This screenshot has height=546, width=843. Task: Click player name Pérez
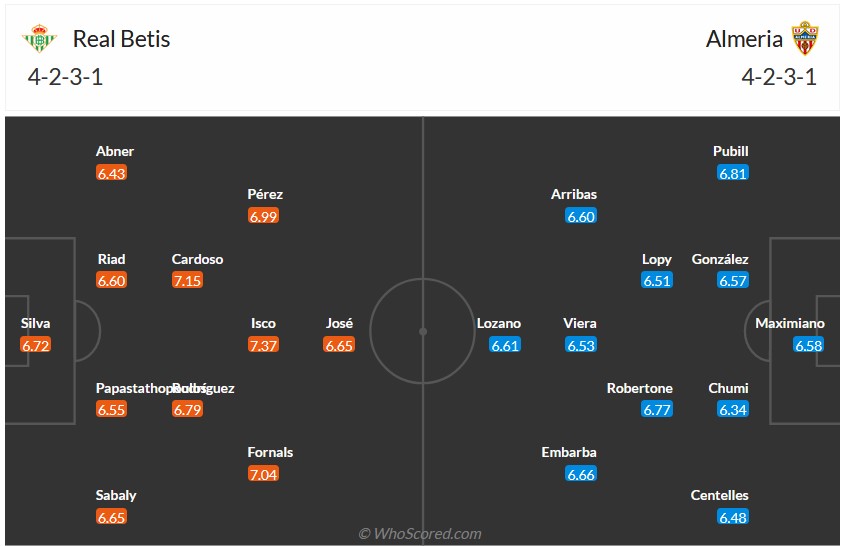[265, 194]
